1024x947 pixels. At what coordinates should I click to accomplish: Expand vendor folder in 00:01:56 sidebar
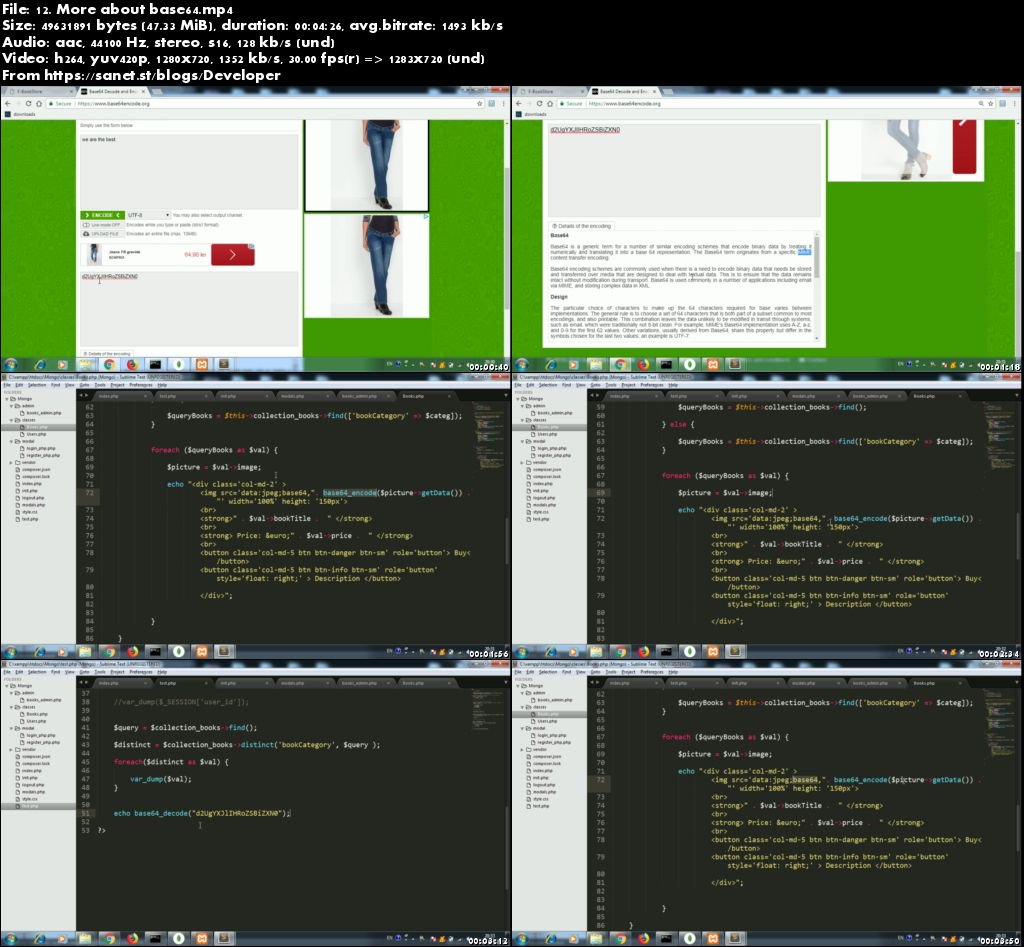(12, 462)
